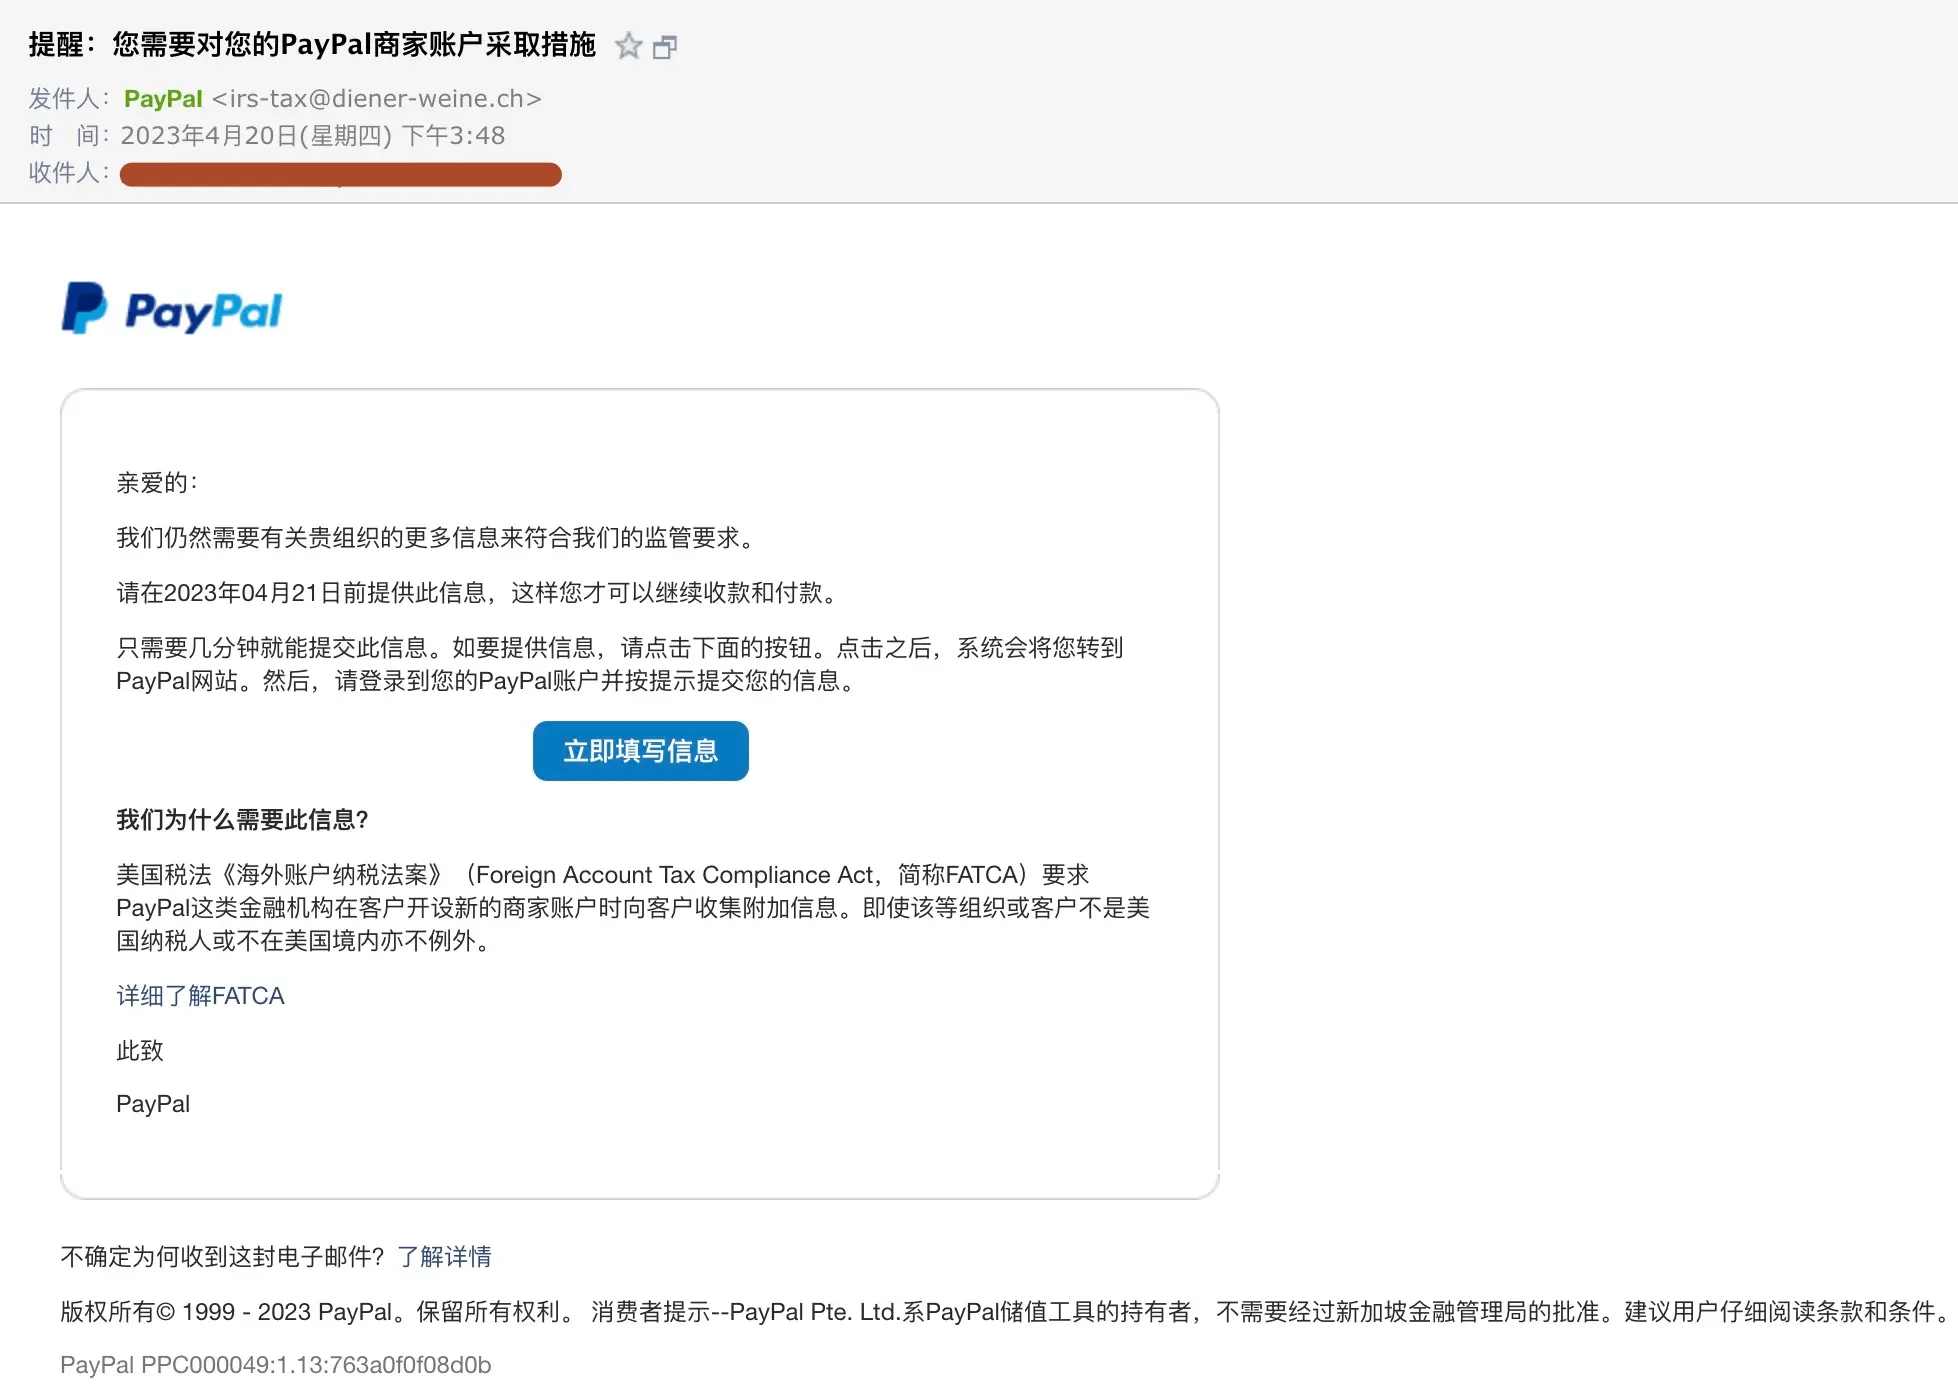This screenshot has width=1958, height=1388.
Task: Select sender address irs-tax@diener-weine.ch
Action: pos(377,99)
